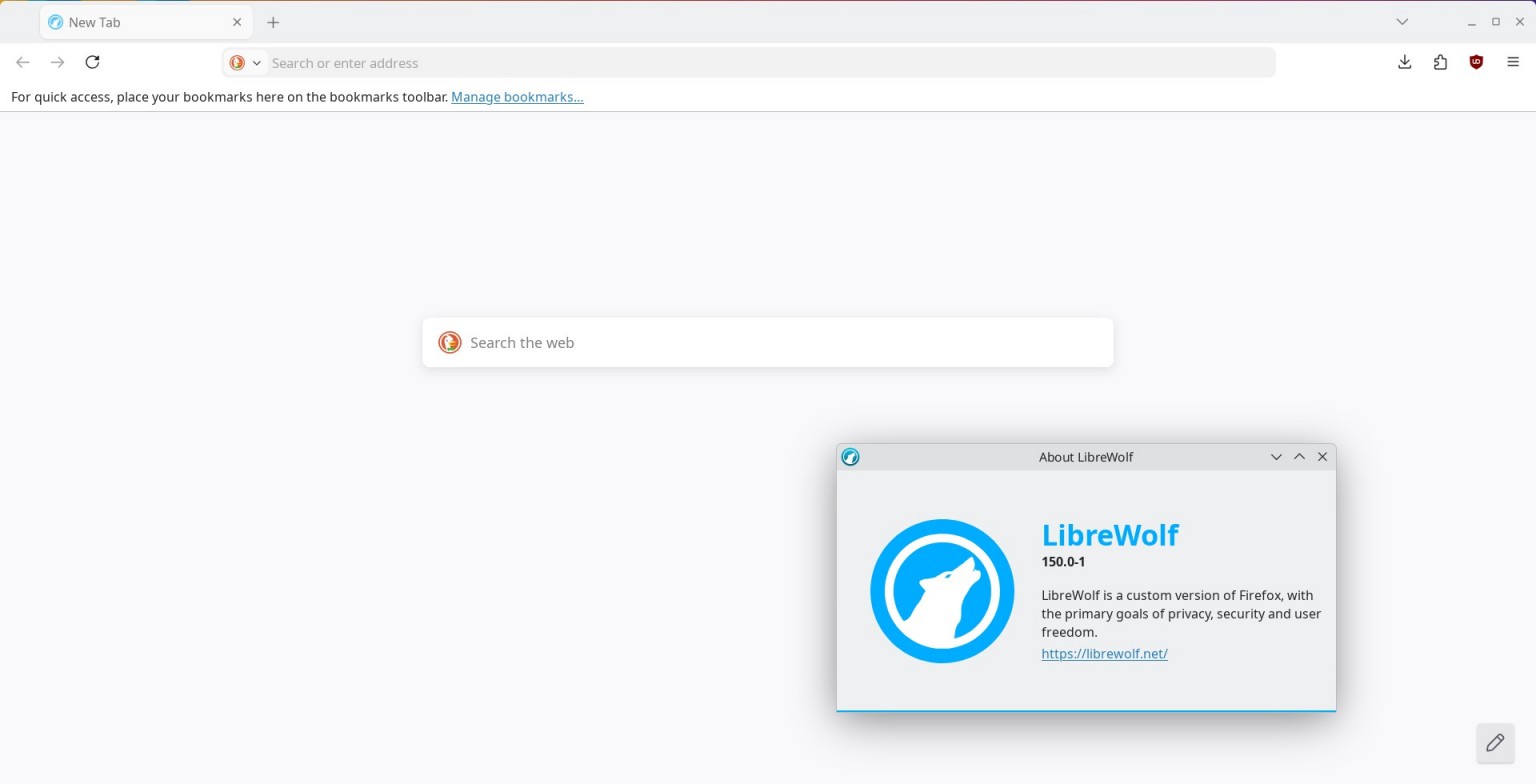Click the search engine icon in the address bar
Image resolution: width=1536 pixels, height=784 pixels.
click(x=238, y=62)
